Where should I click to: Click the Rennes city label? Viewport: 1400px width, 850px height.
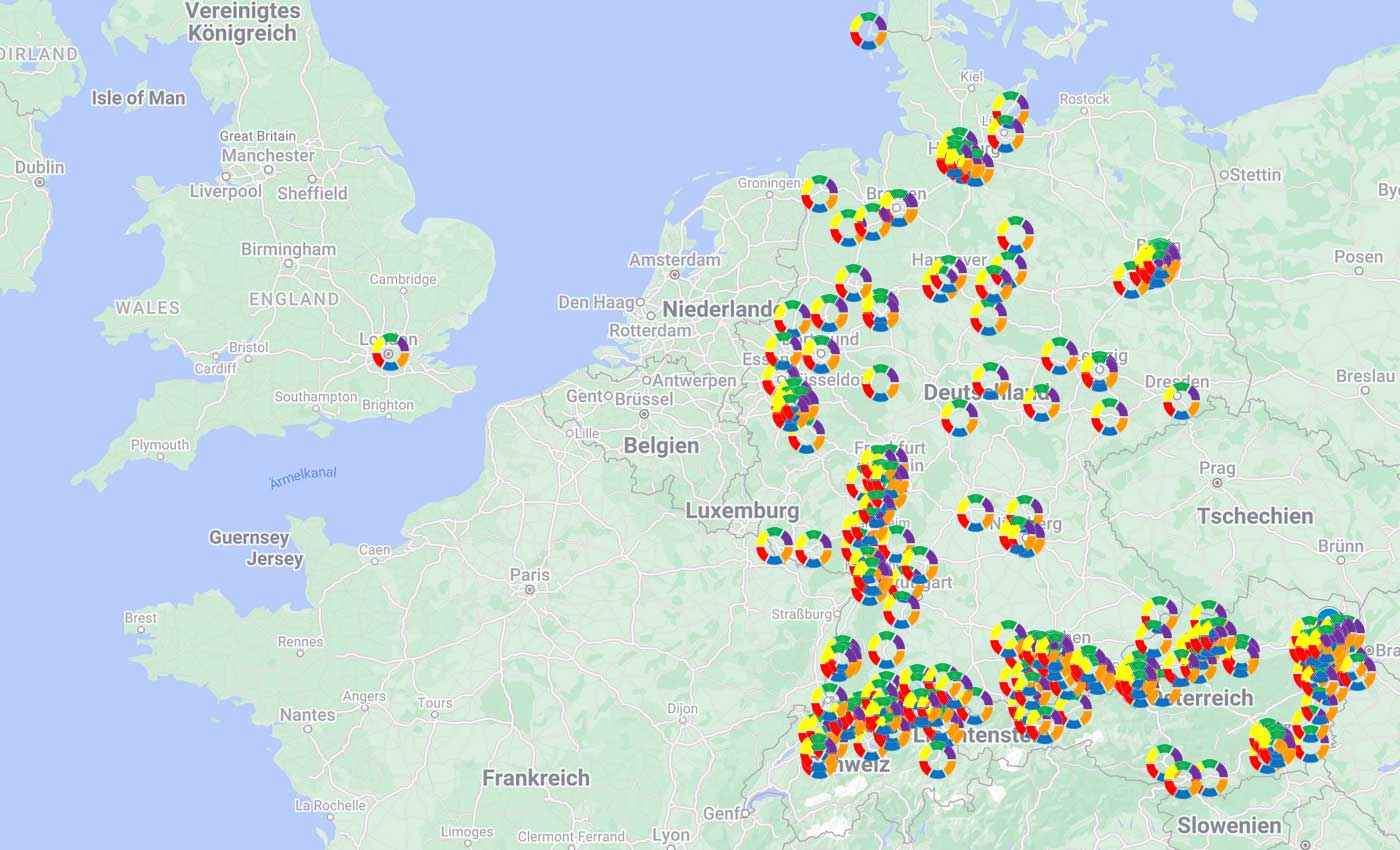(300, 642)
